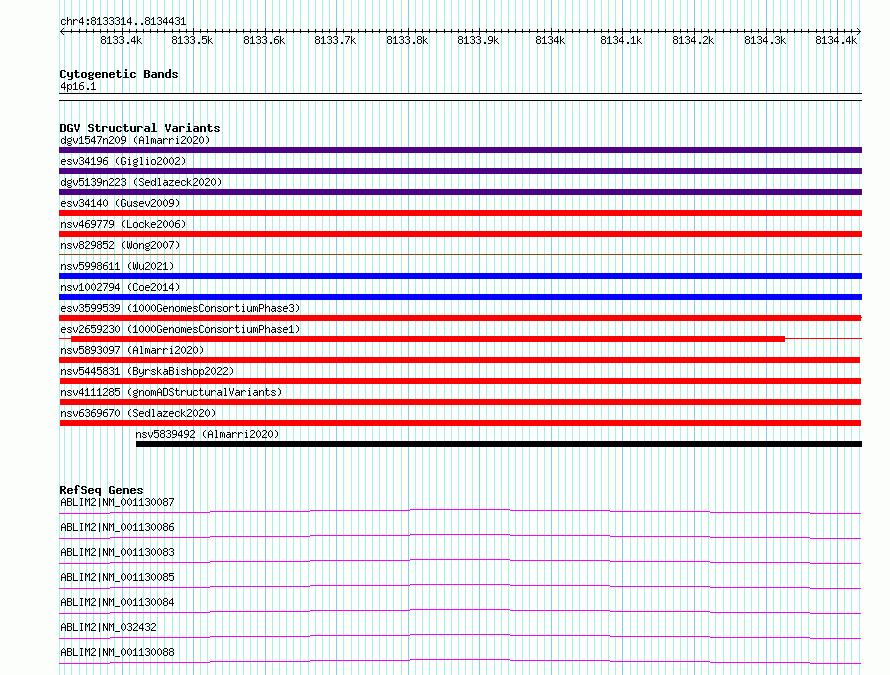Click the ABLIM2|NM_001130087 transcript label
The image size is (890, 675).
(117, 502)
